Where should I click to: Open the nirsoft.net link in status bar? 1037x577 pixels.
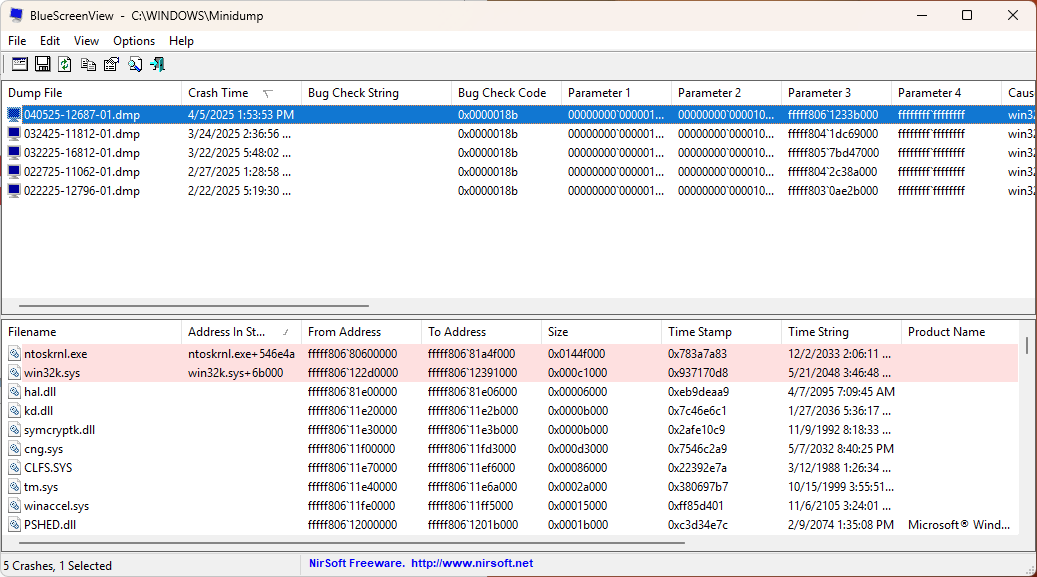[472, 563]
